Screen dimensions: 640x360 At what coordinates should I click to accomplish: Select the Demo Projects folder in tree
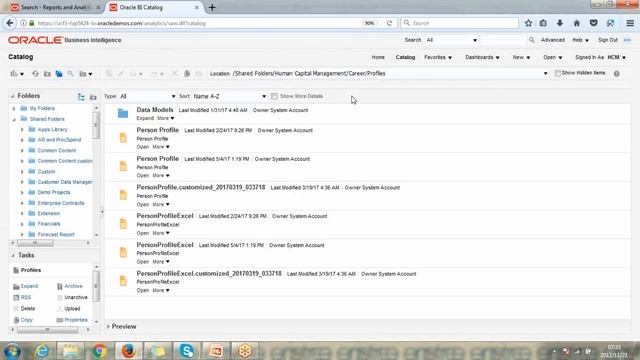53,192
